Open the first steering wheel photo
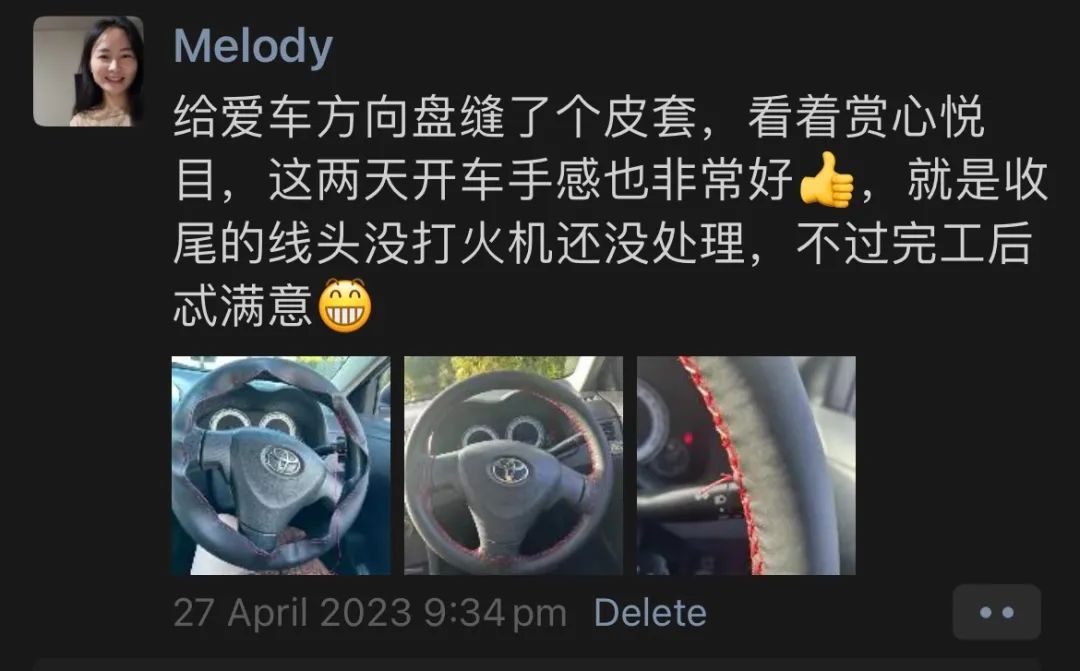1080x671 pixels. coord(281,465)
